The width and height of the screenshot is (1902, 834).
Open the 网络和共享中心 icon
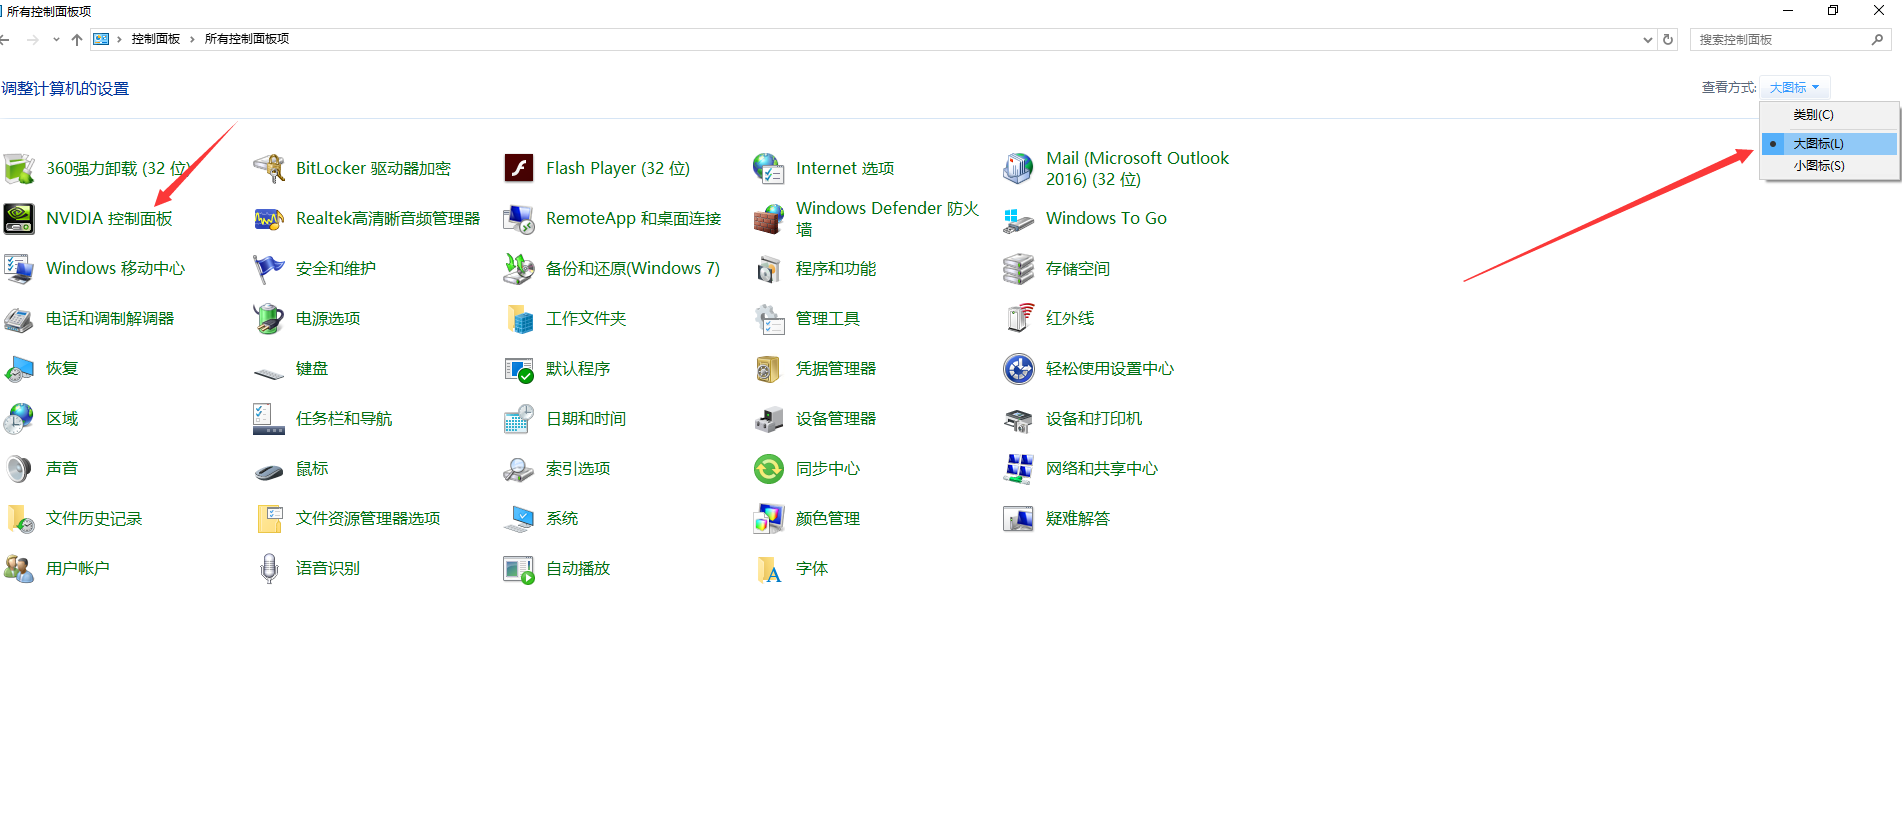tap(1019, 468)
